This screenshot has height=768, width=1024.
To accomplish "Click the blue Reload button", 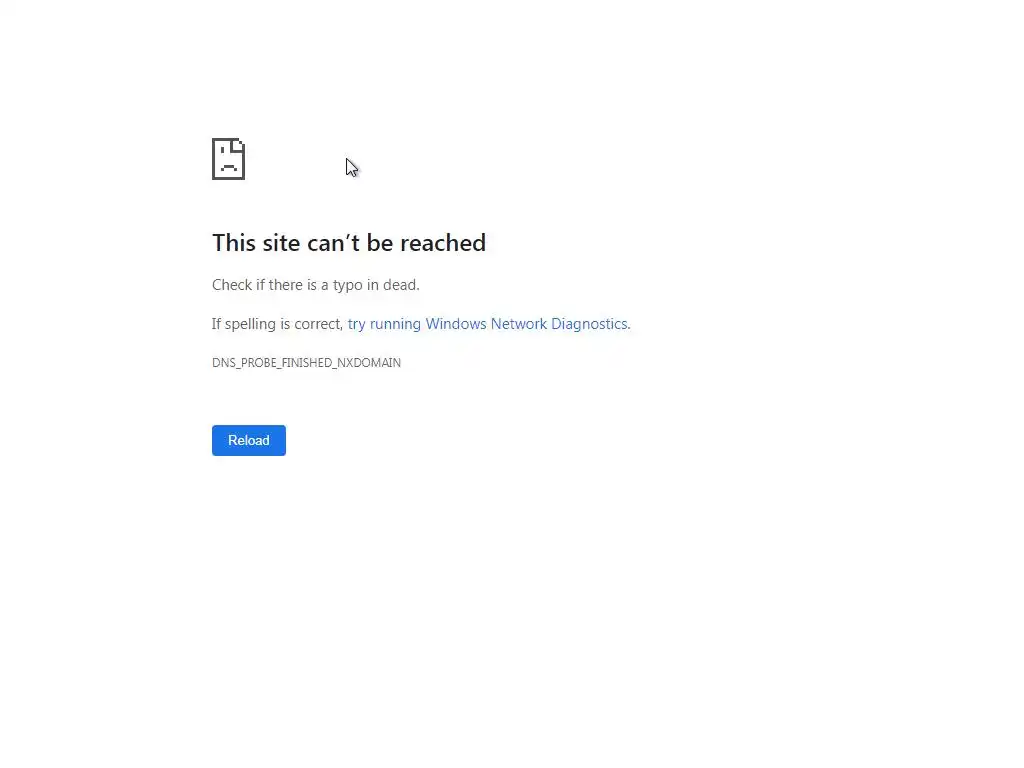I will coord(249,440).
